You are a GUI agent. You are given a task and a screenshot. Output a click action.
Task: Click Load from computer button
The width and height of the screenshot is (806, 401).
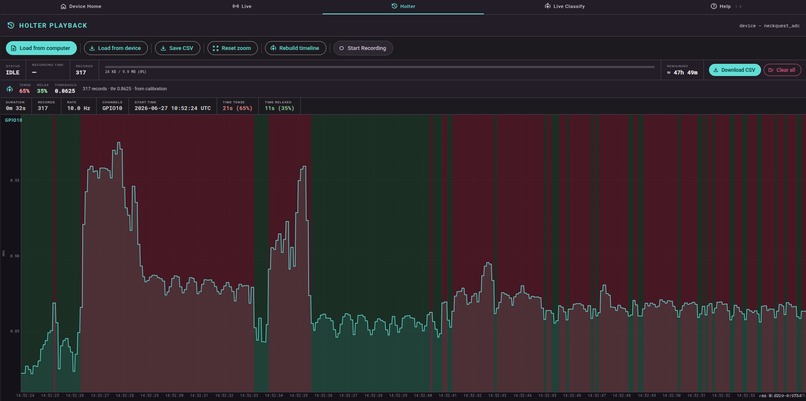pyautogui.click(x=41, y=48)
